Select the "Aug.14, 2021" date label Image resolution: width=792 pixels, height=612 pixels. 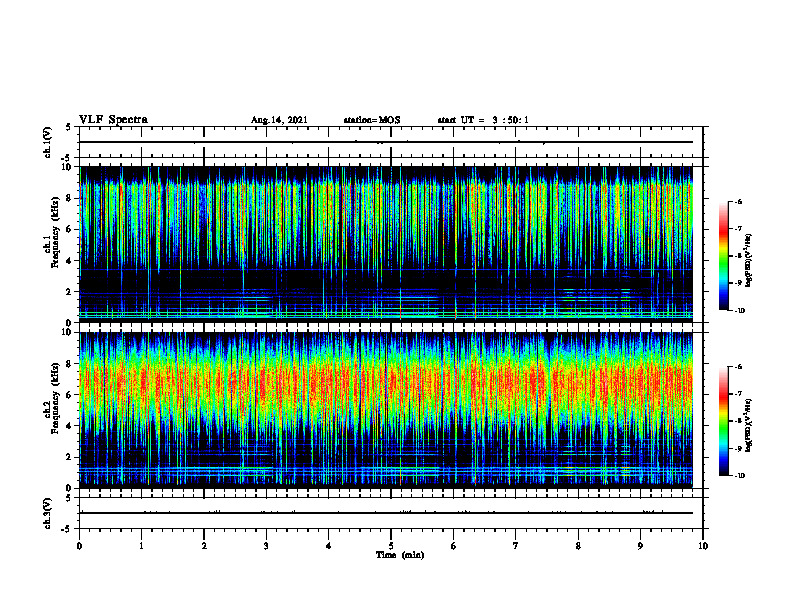tap(279, 120)
